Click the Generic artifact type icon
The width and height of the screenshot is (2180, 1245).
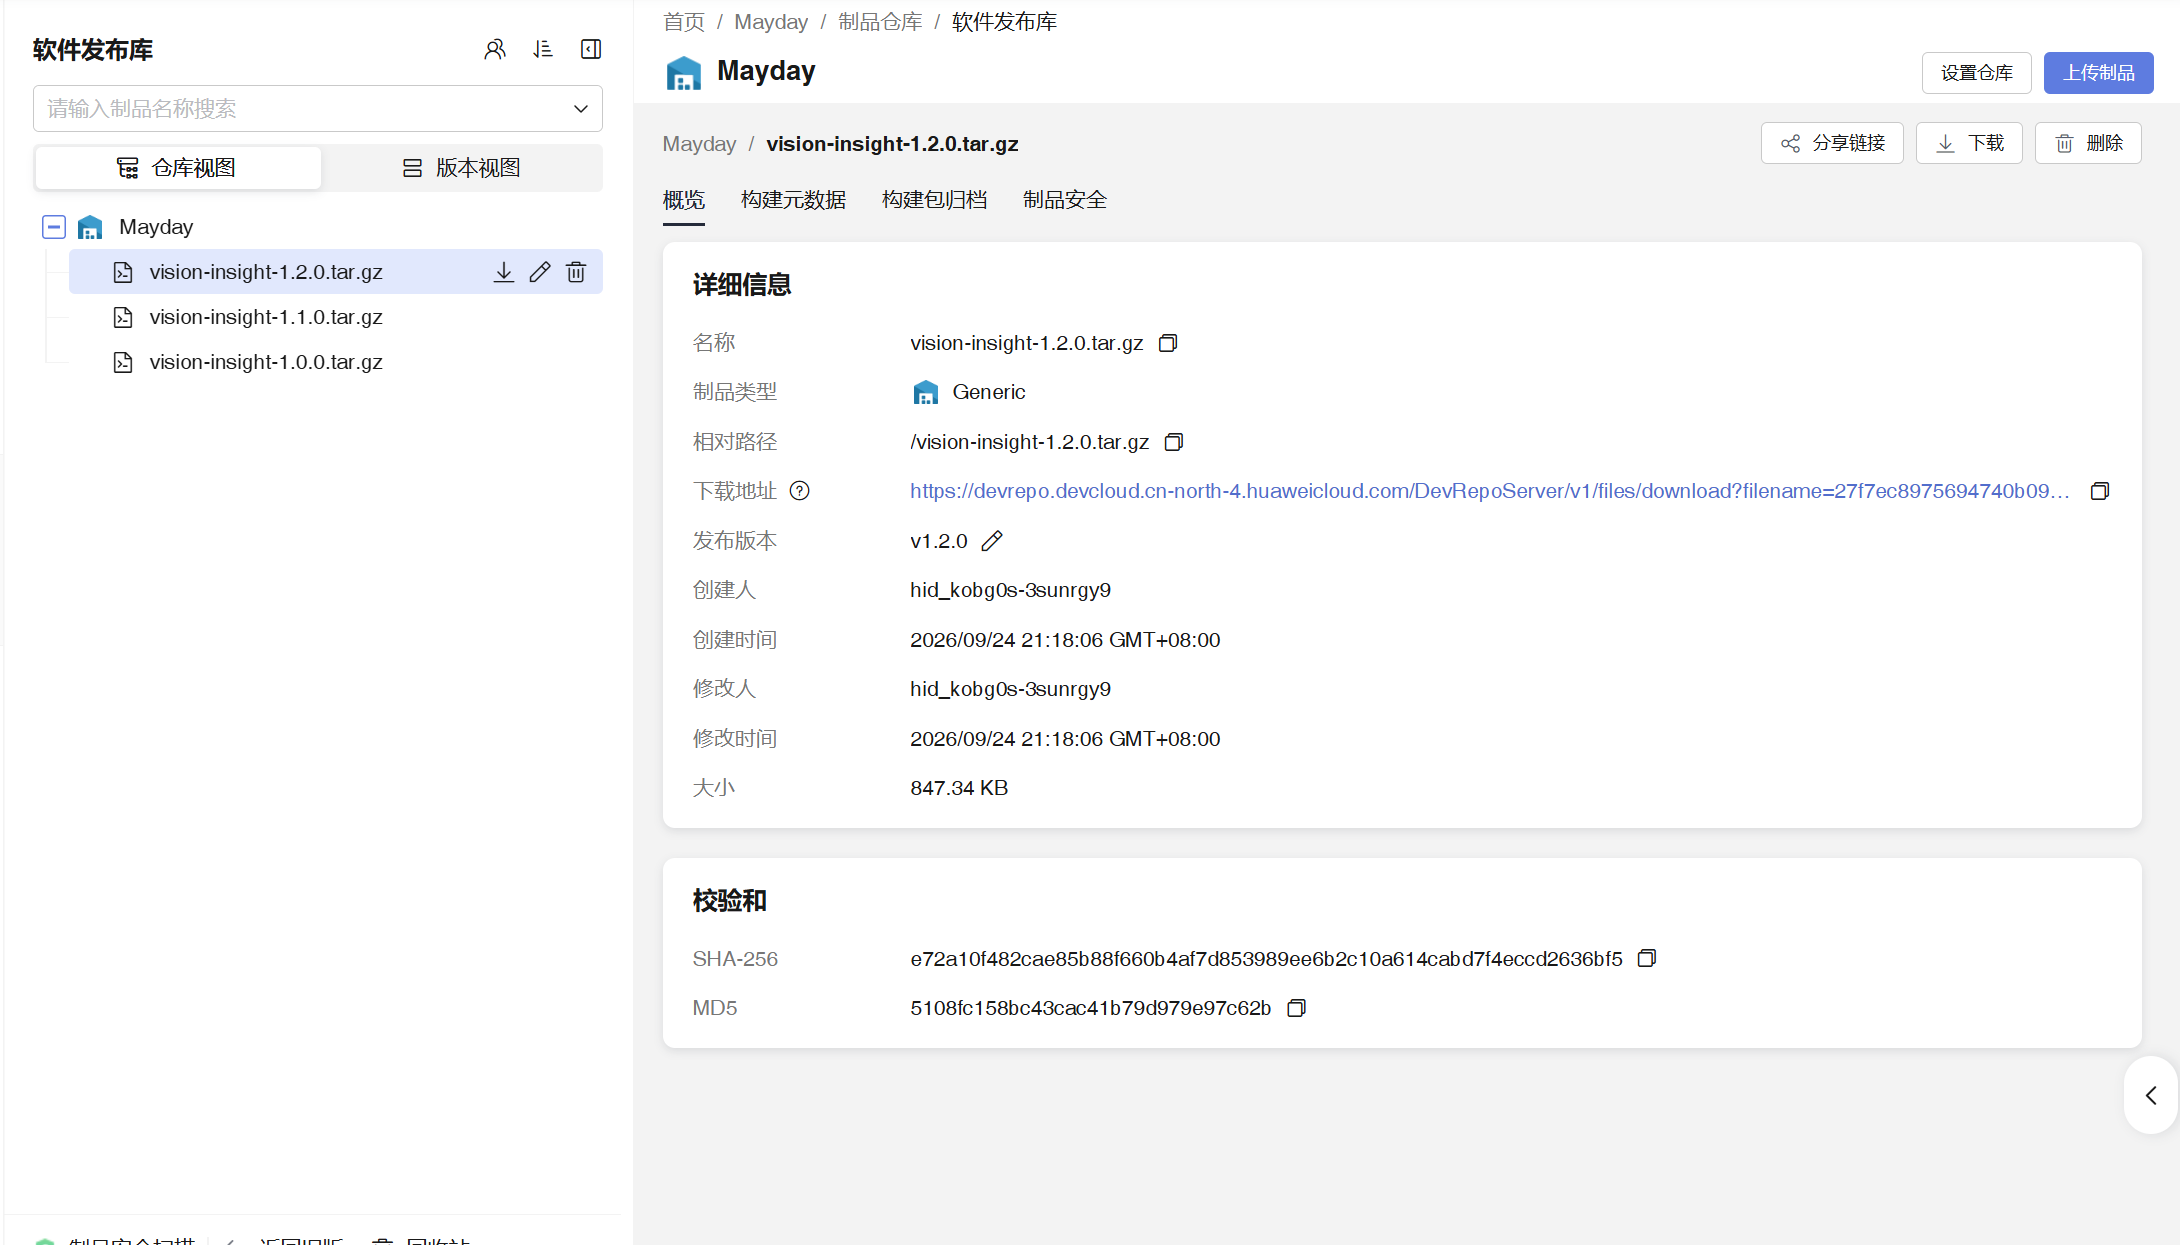click(926, 392)
